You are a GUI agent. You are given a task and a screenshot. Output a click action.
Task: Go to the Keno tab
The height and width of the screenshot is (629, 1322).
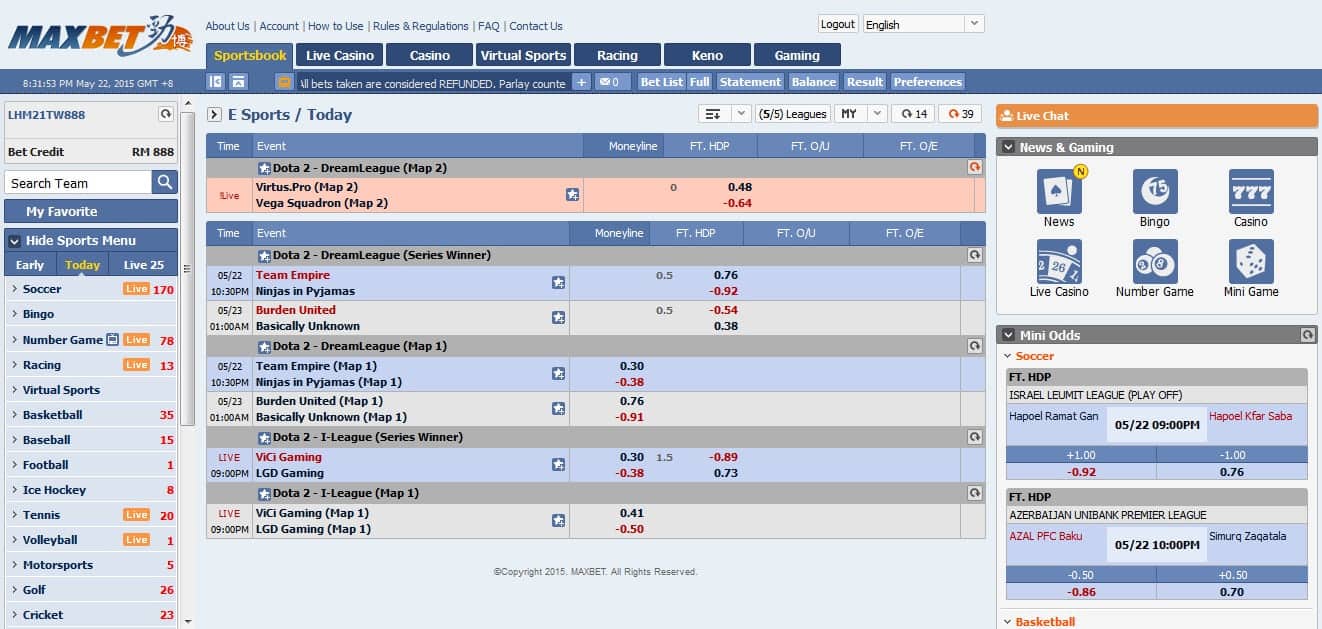[x=707, y=55]
